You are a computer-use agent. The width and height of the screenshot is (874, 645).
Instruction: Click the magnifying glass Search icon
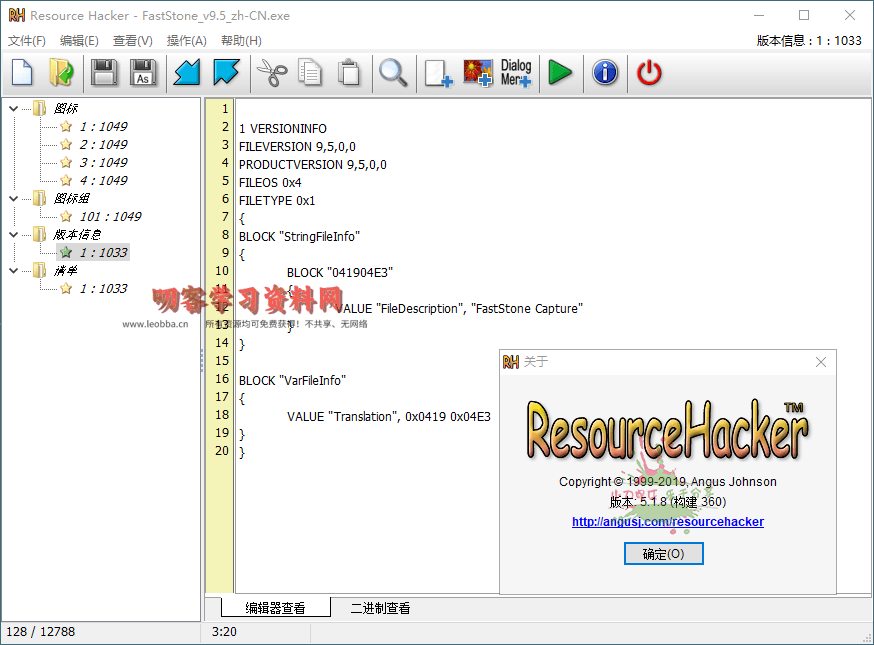pyautogui.click(x=392, y=73)
